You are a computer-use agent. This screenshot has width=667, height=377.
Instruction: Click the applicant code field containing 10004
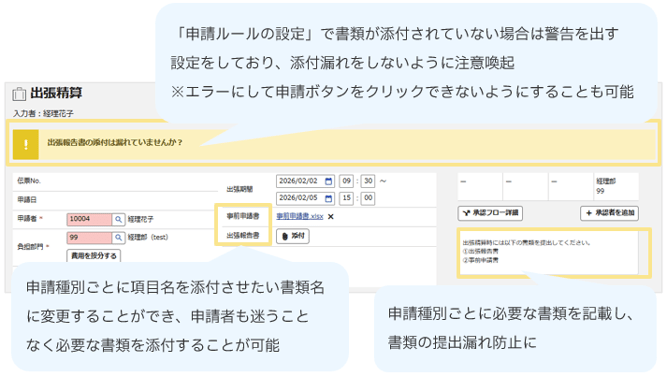point(89,219)
